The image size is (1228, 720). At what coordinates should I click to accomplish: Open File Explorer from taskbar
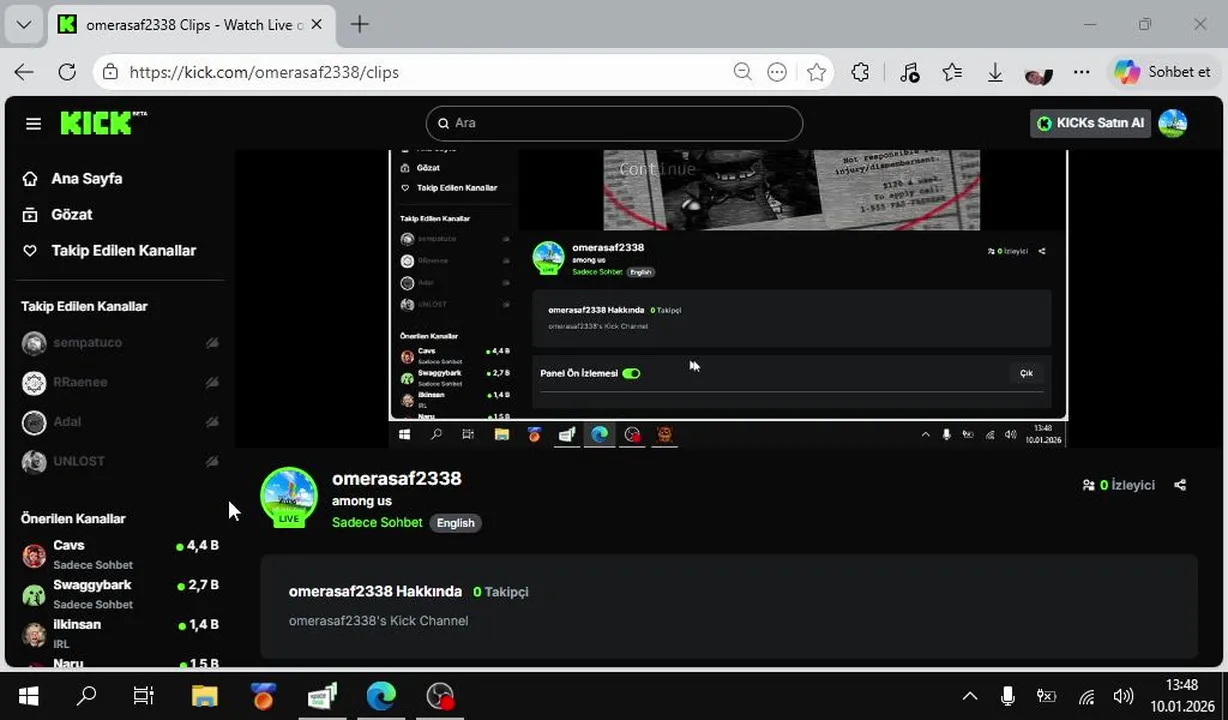[204, 696]
